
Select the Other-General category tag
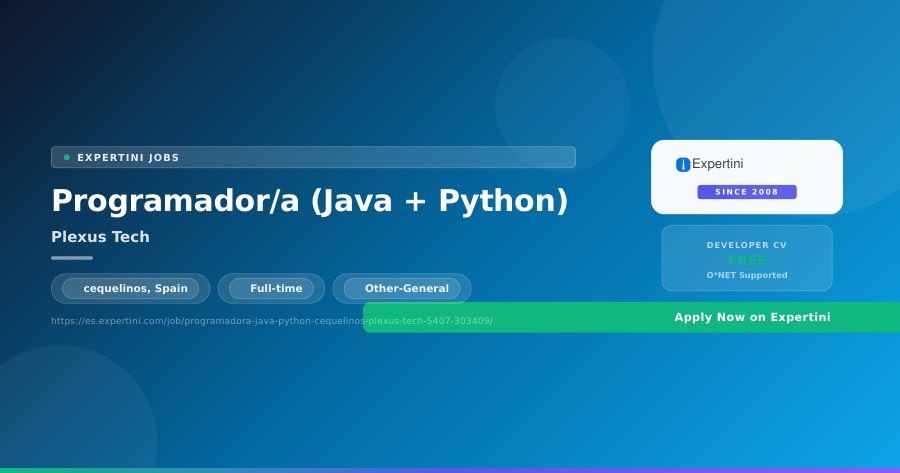click(x=402, y=288)
